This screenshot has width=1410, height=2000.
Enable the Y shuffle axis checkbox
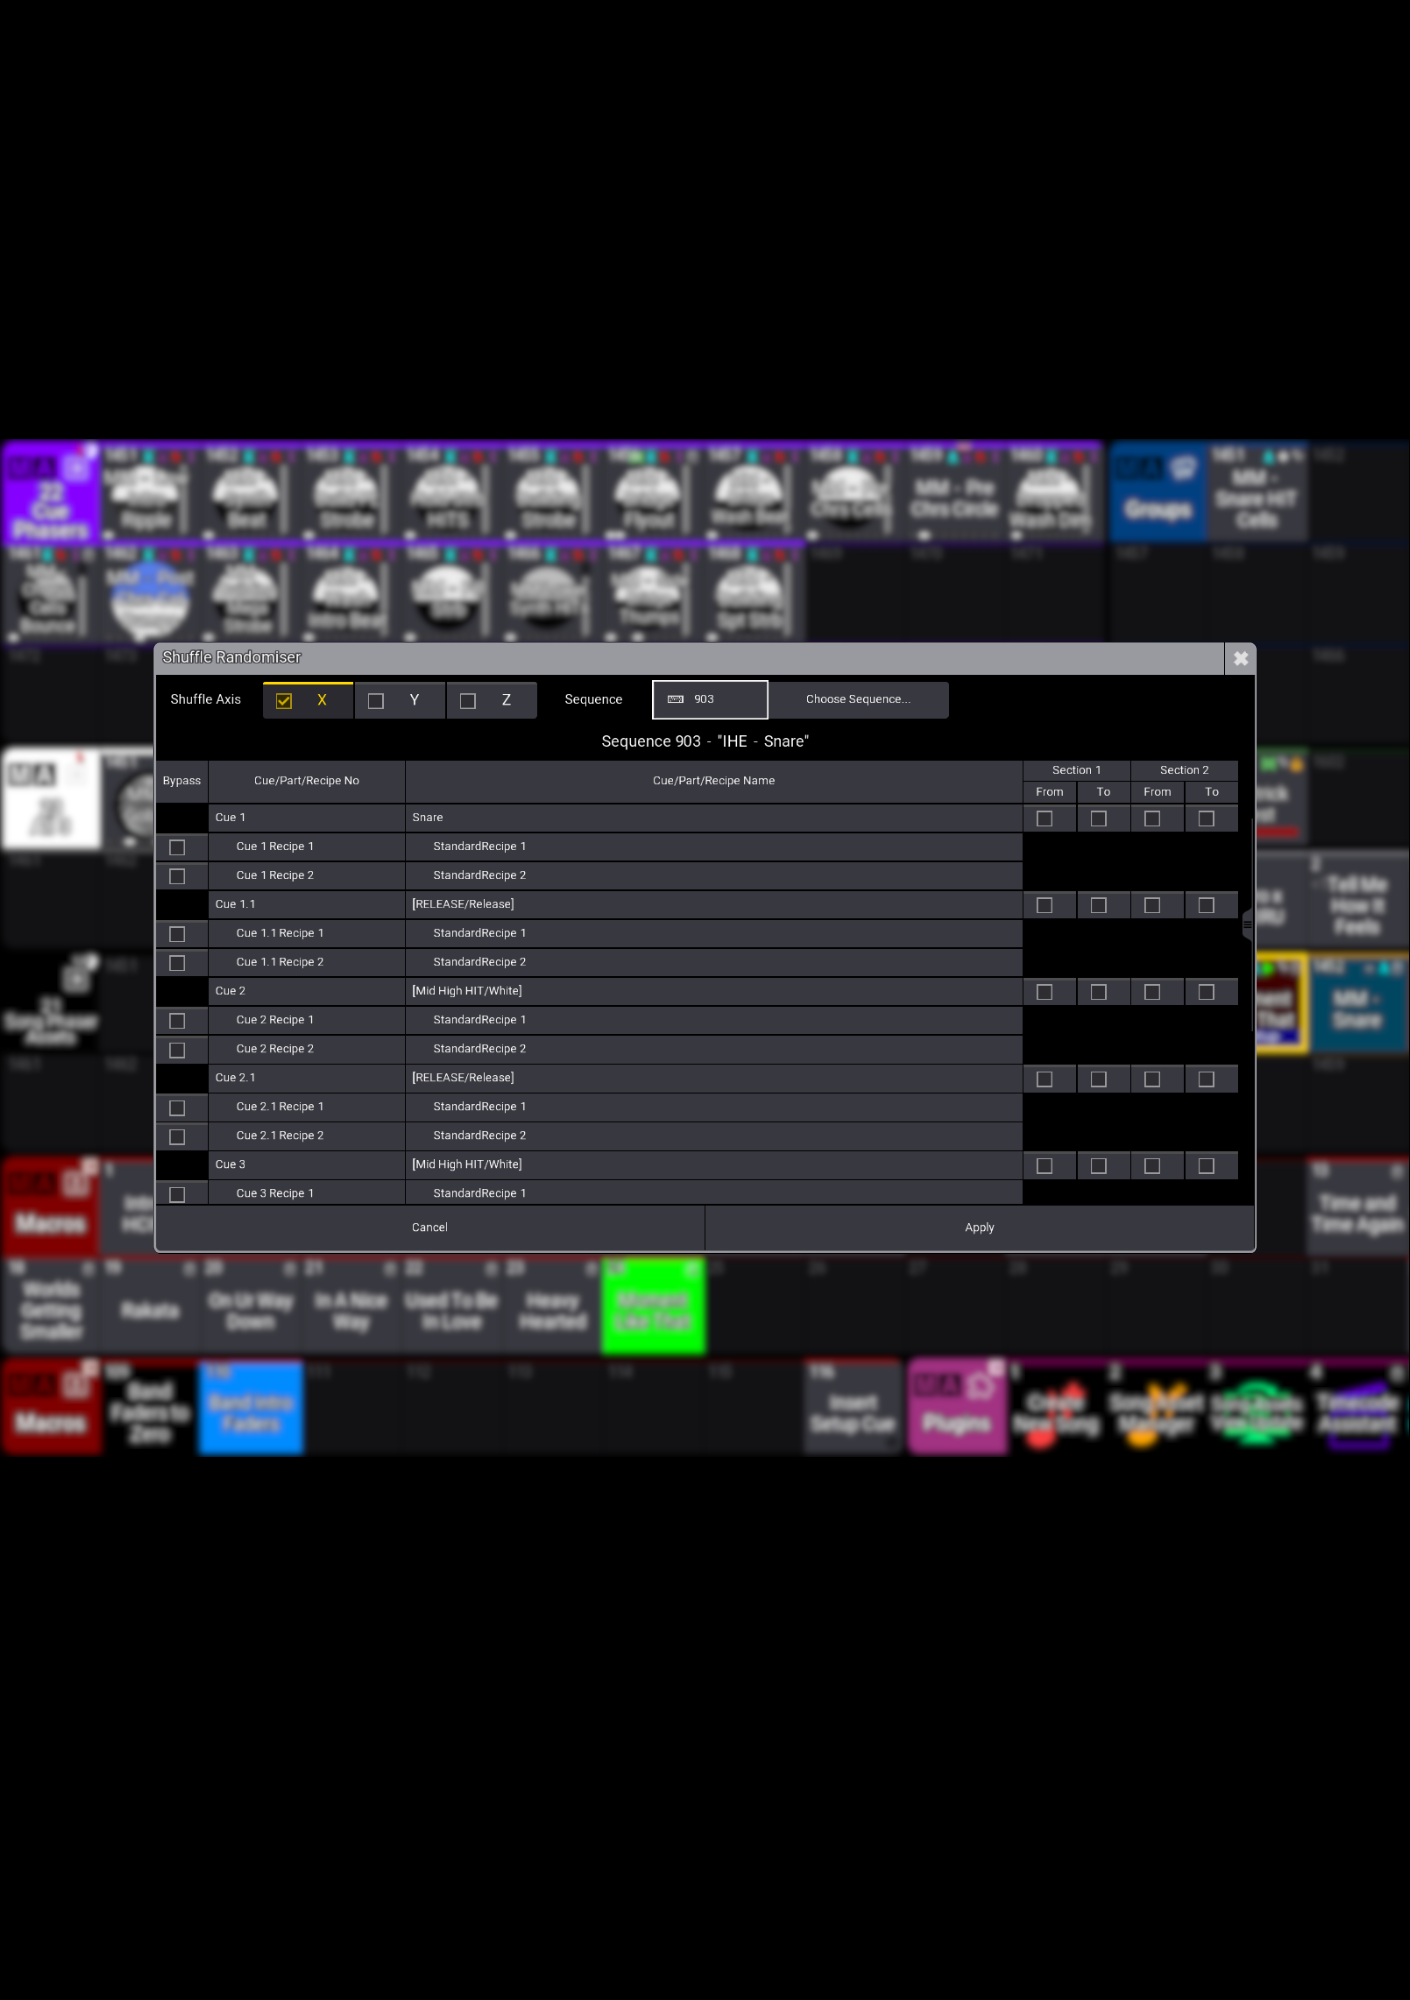tap(376, 701)
